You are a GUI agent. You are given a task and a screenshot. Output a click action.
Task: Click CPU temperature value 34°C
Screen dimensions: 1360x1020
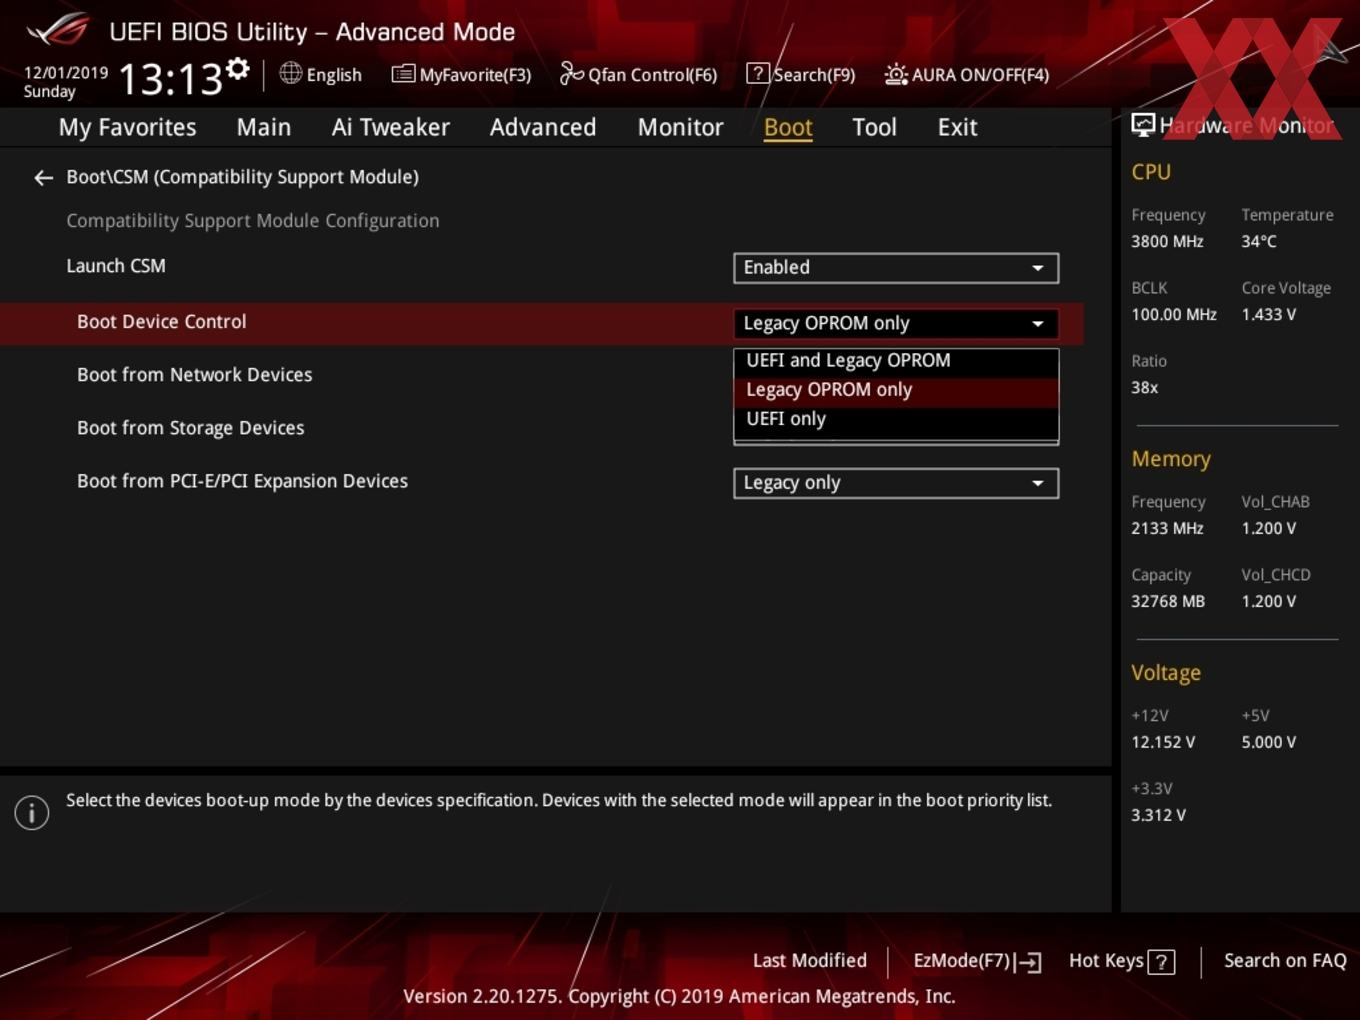[x=1259, y=242]
